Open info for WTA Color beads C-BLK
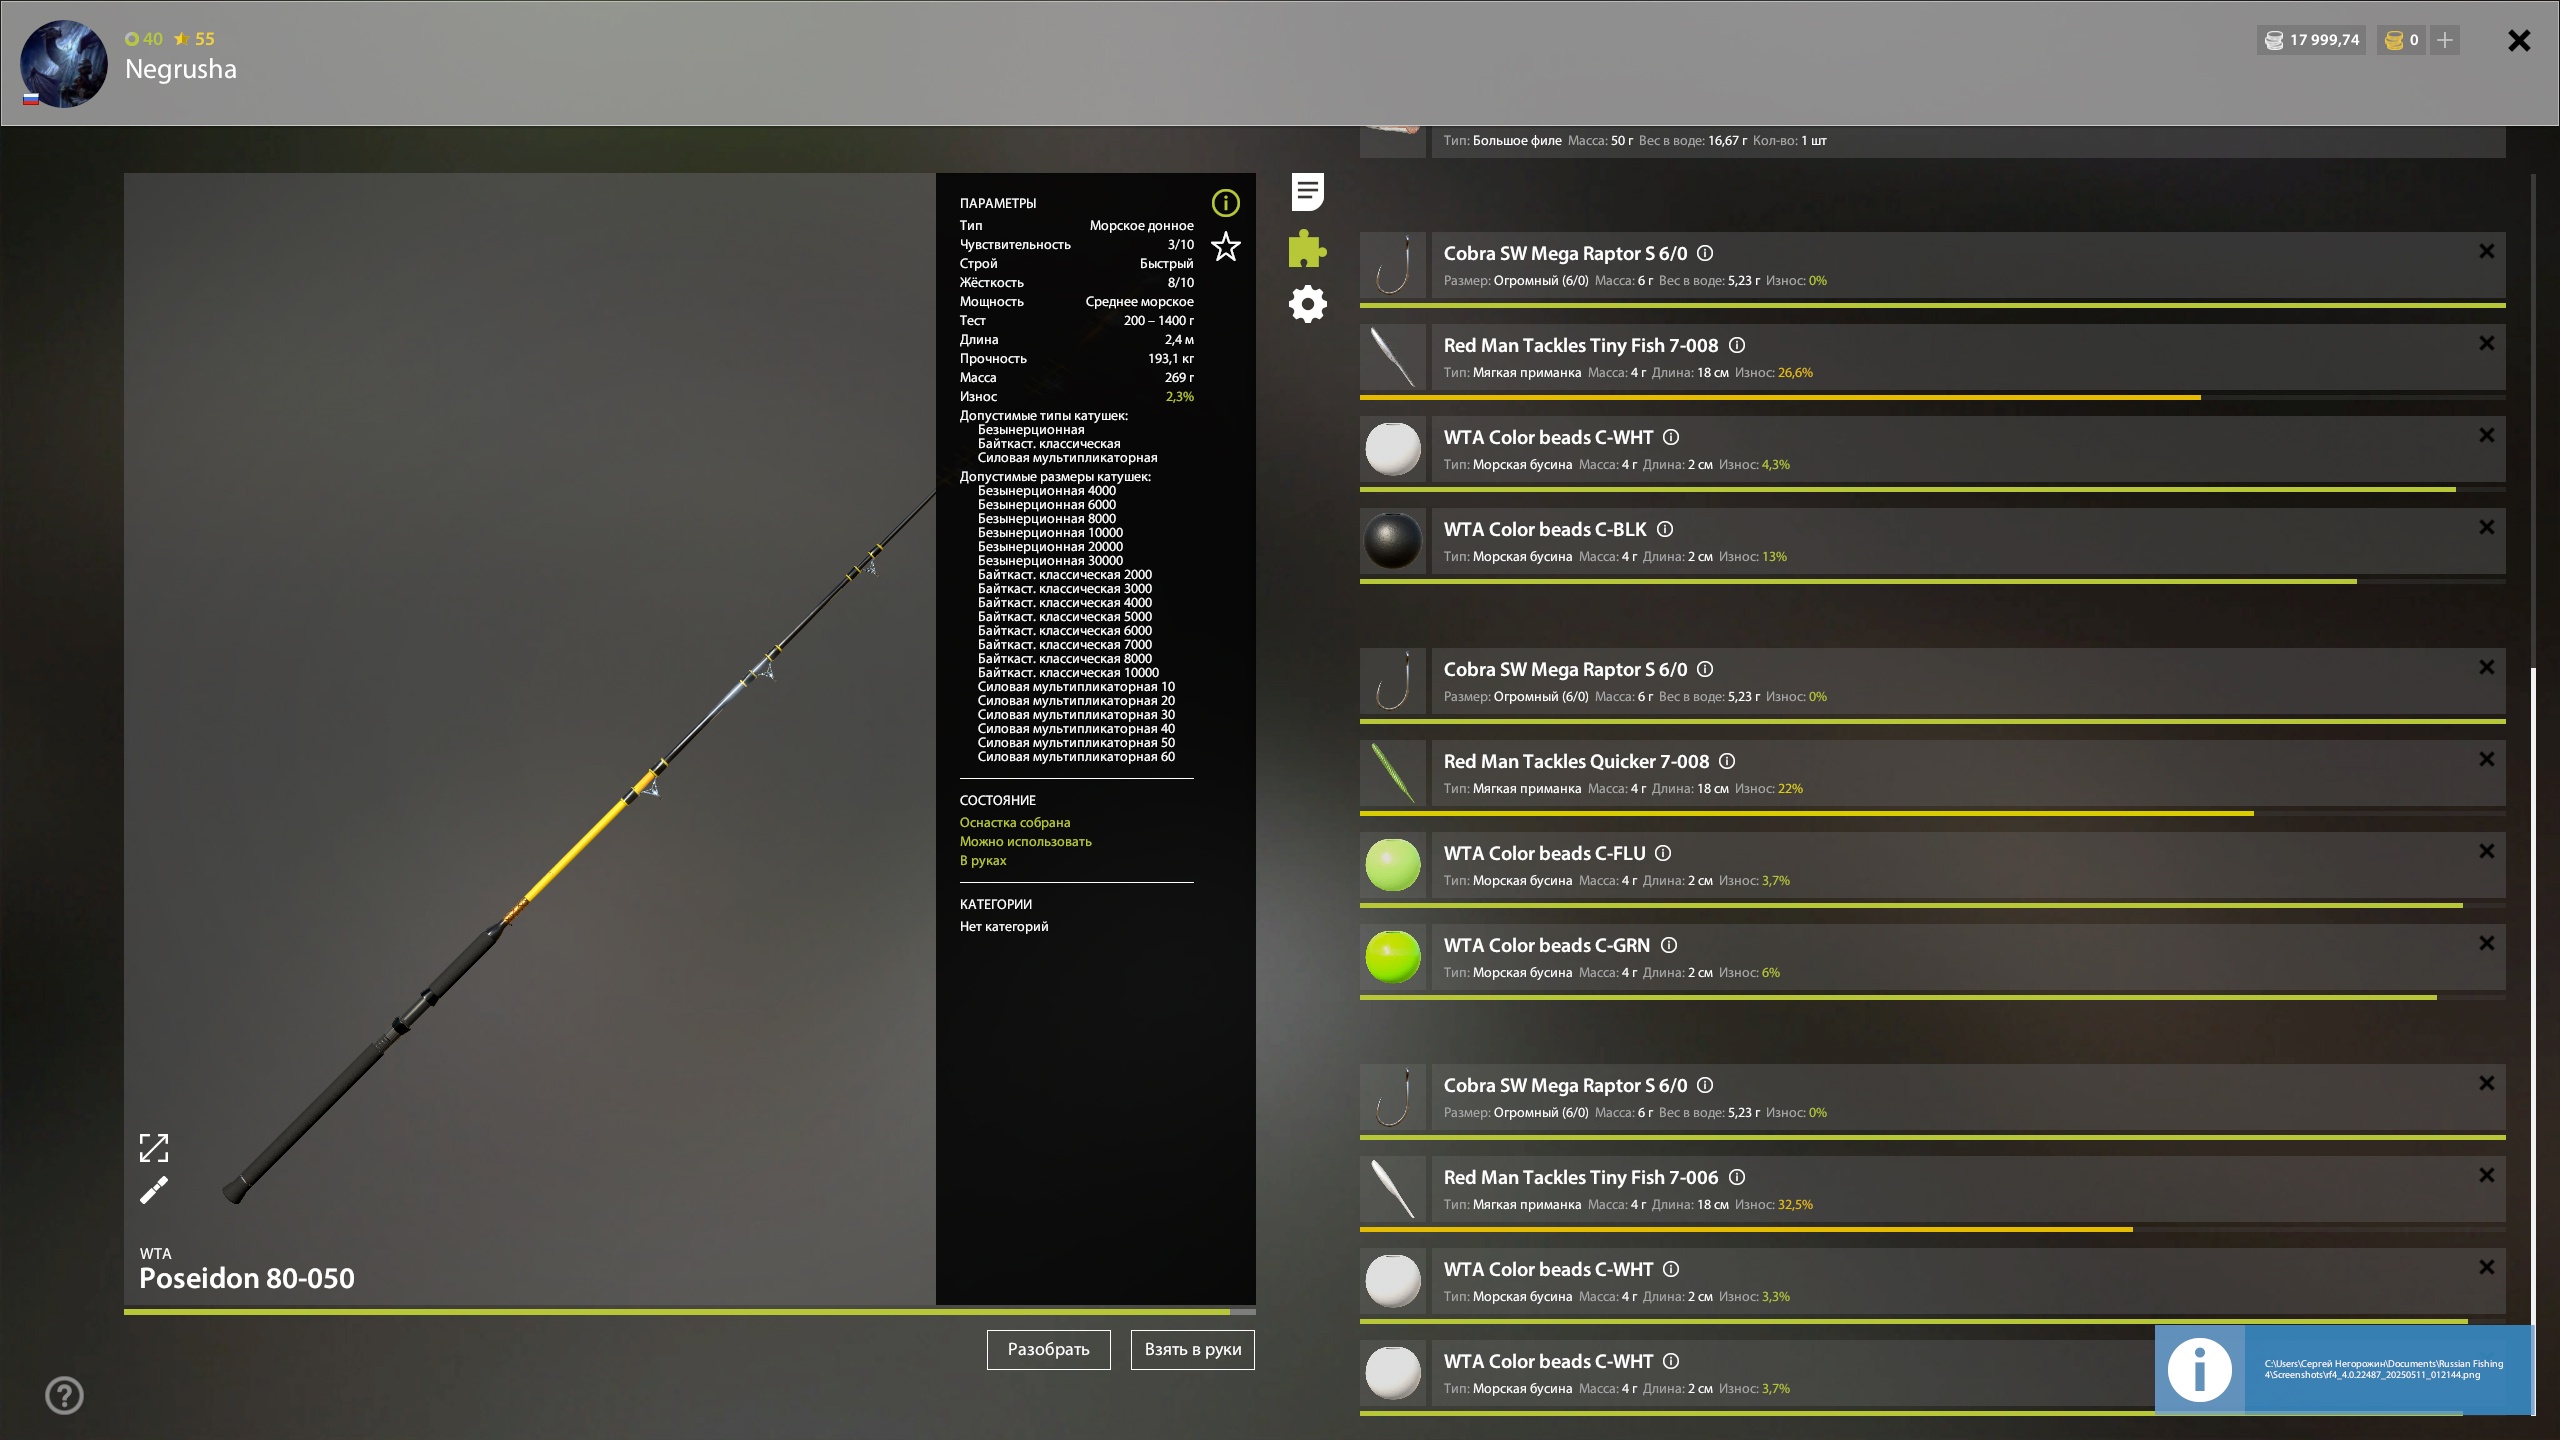 tap(1665, 529)
